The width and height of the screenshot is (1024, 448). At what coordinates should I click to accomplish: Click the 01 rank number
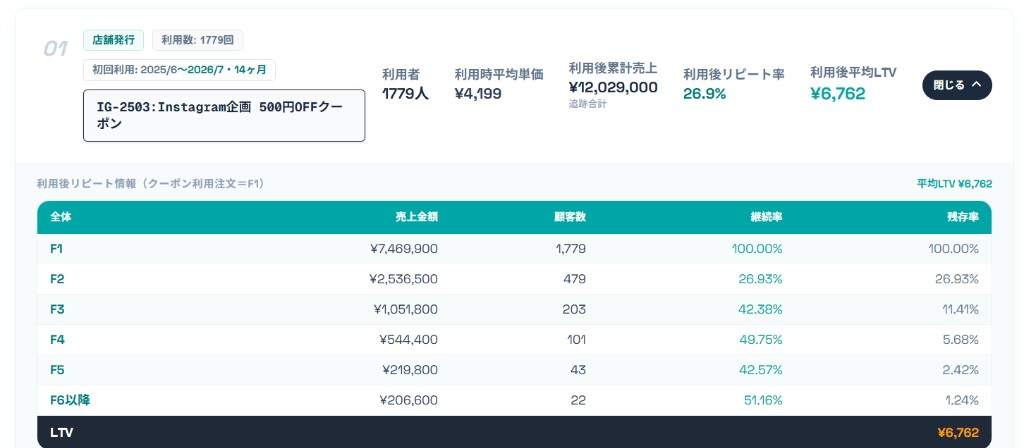56,49
